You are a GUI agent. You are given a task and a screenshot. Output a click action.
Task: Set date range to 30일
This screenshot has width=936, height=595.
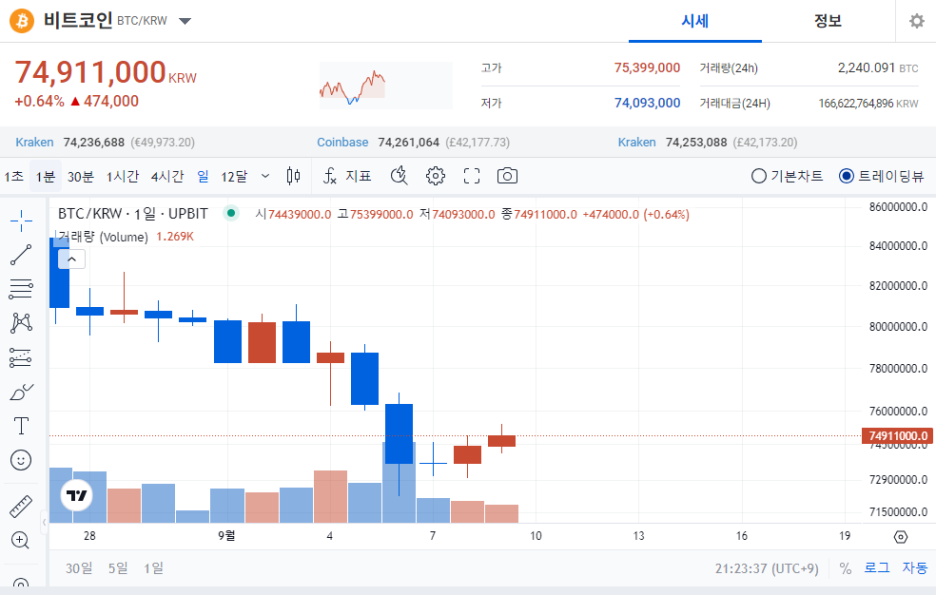click(x=79, y=568)
